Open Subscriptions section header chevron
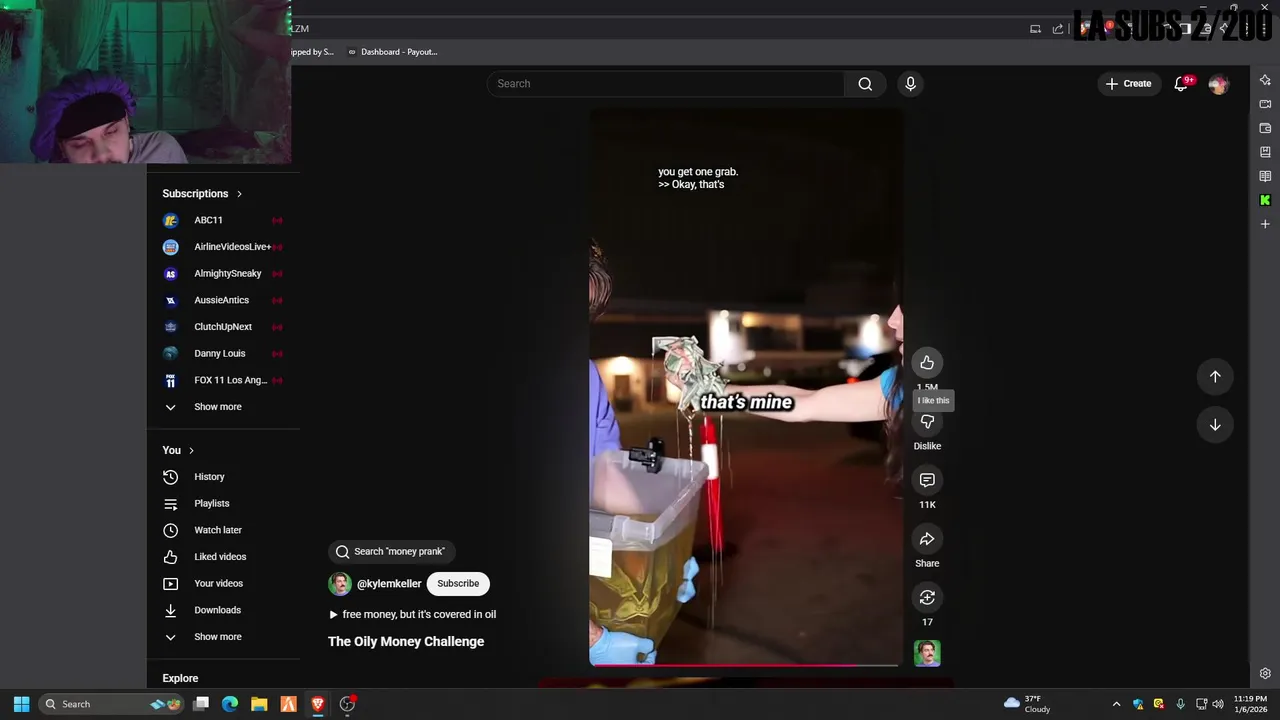This screenshot has width=1280, height=720. pos(239,194)
